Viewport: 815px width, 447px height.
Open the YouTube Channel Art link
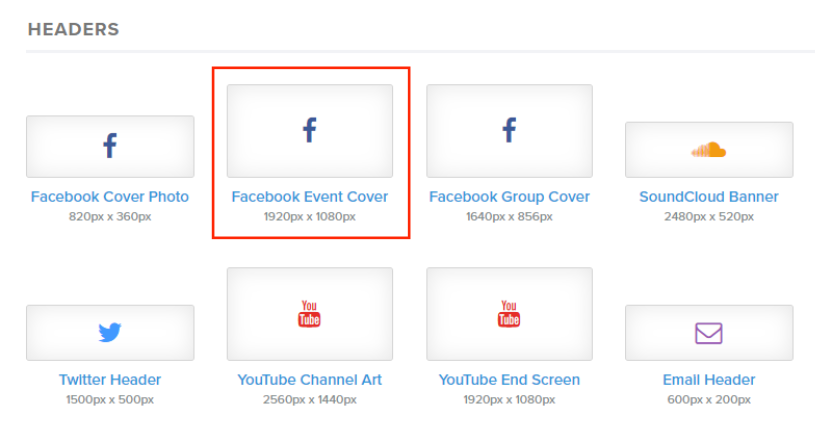coord(310,379)
